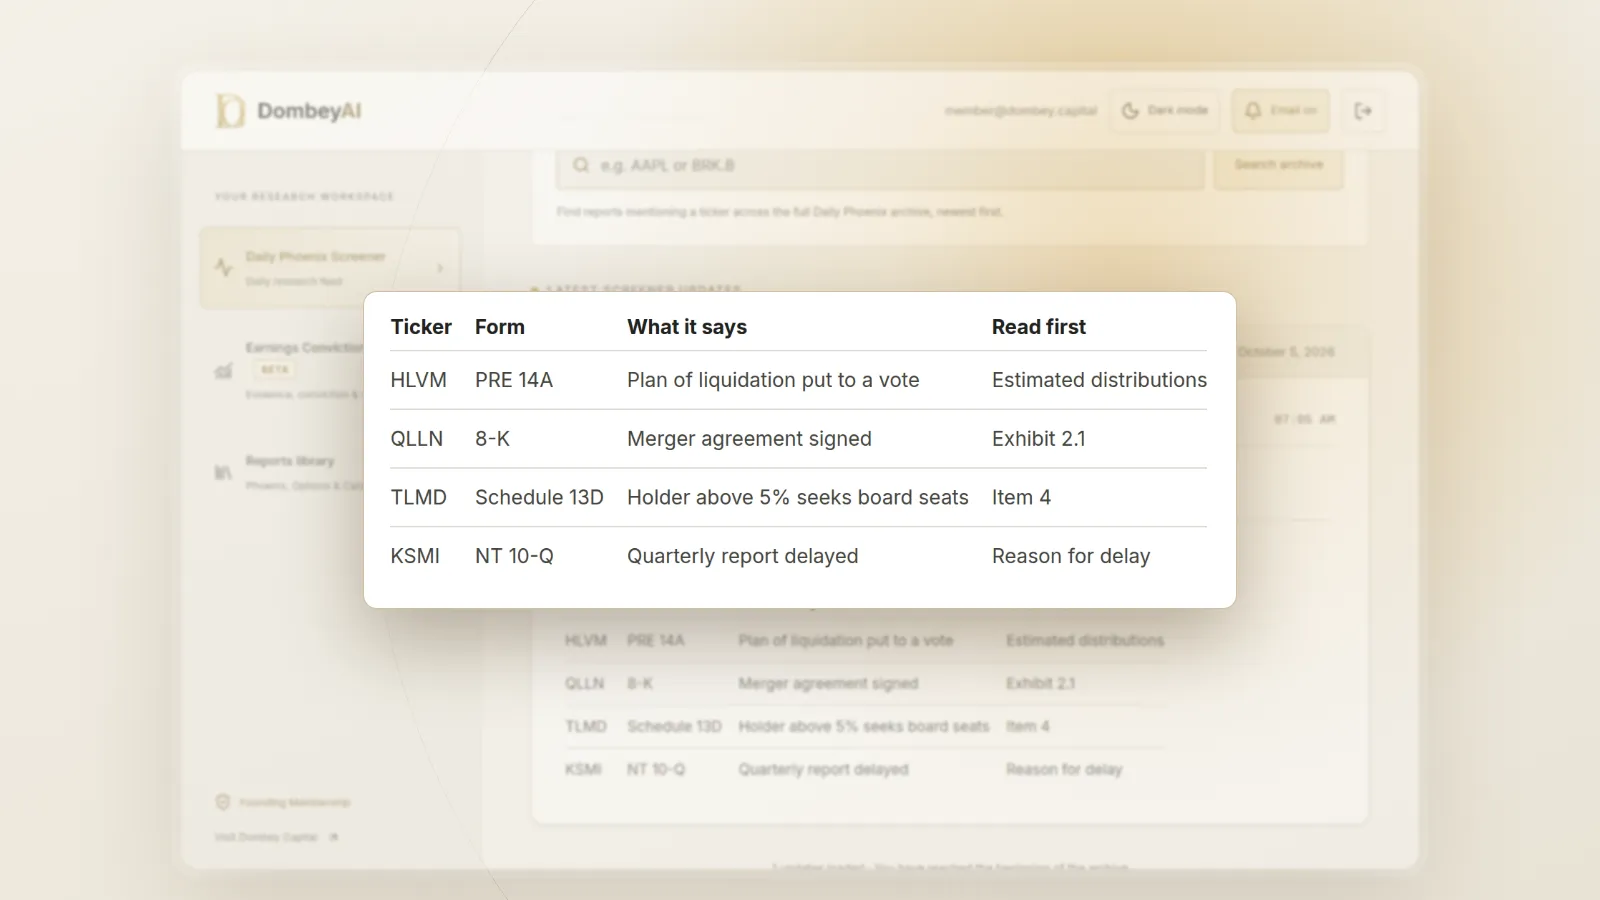Image resolution: width=1600 pixels, height=900 pixels.
Task: Click 'Reason for delay' in sharp card
Action: pos(1071,556)
